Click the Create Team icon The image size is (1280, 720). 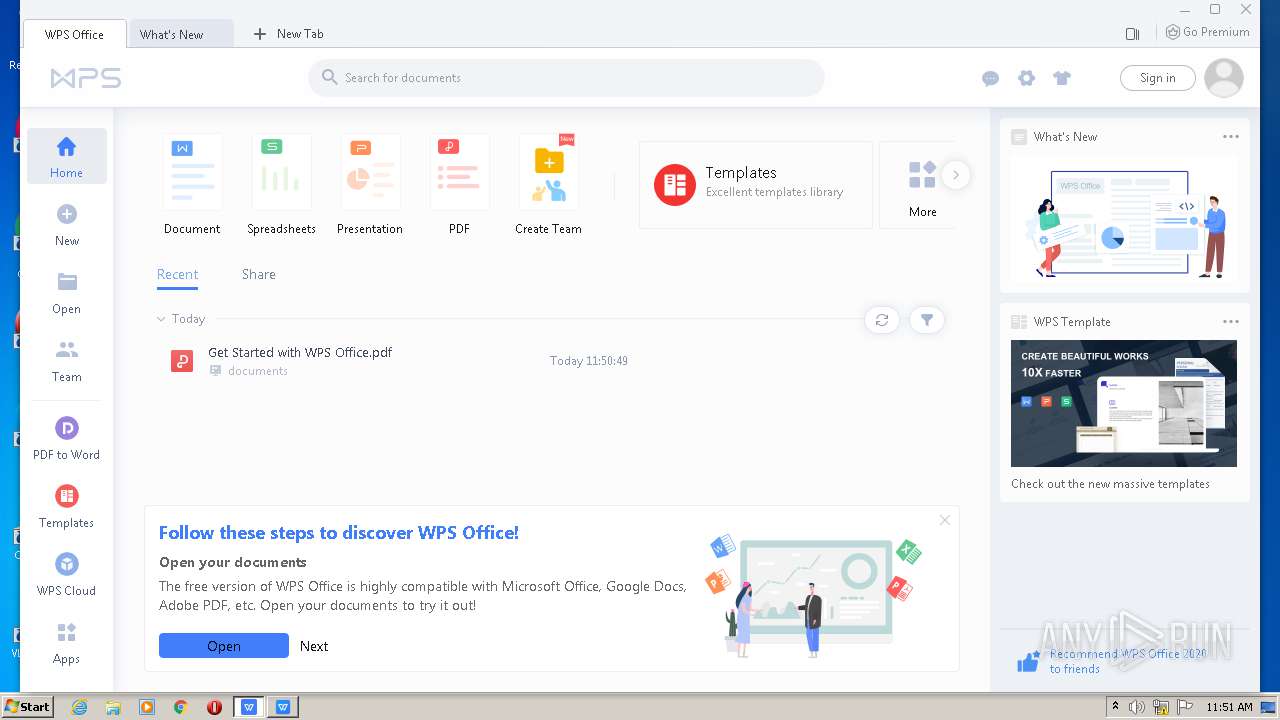coord(548,172)
